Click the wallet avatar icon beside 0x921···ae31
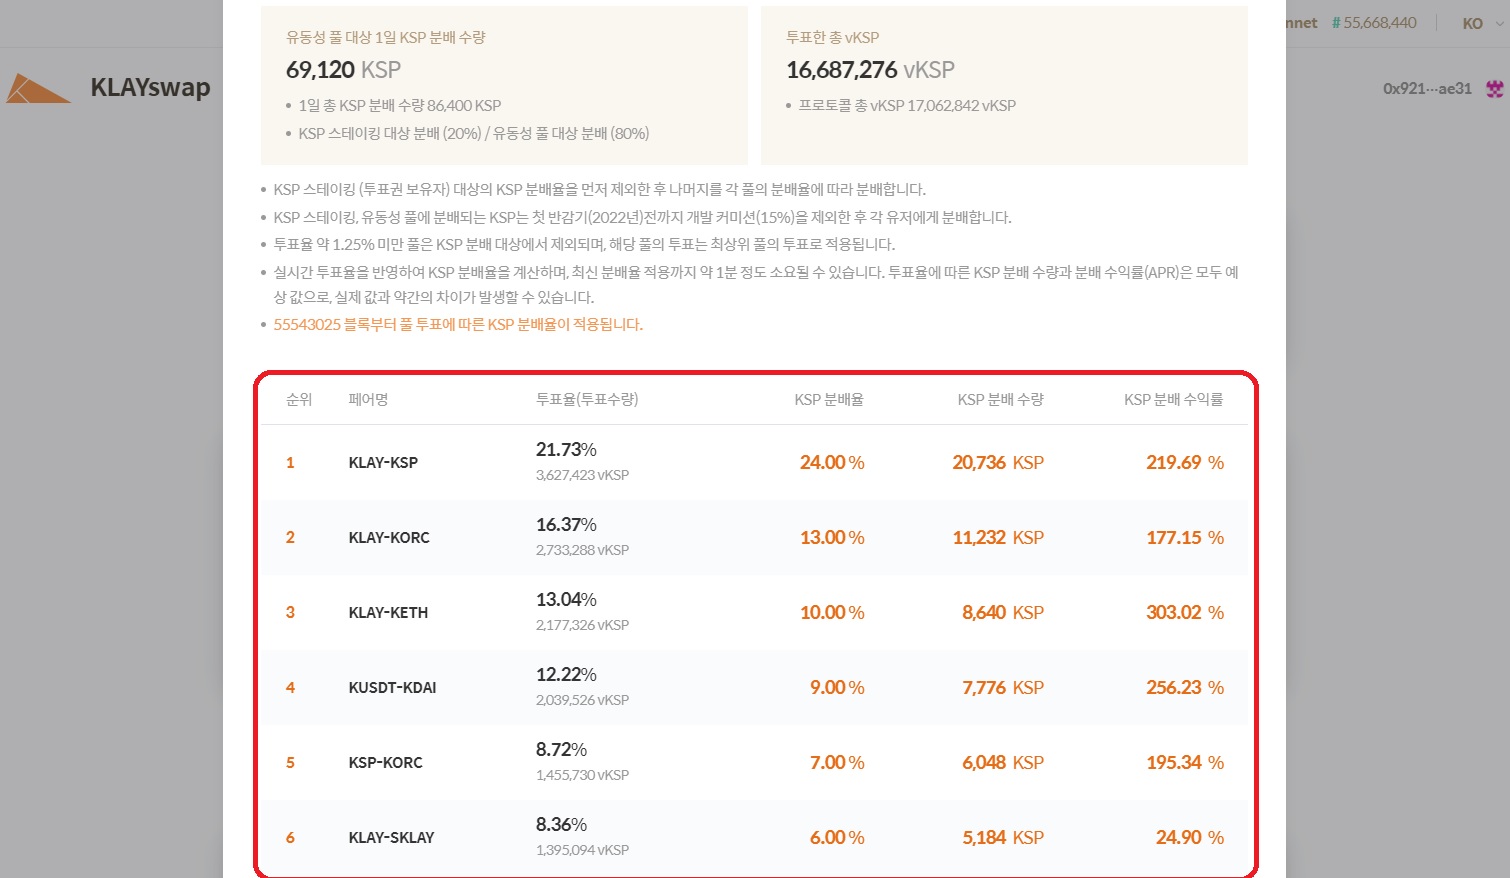 tap(1494, 89)
